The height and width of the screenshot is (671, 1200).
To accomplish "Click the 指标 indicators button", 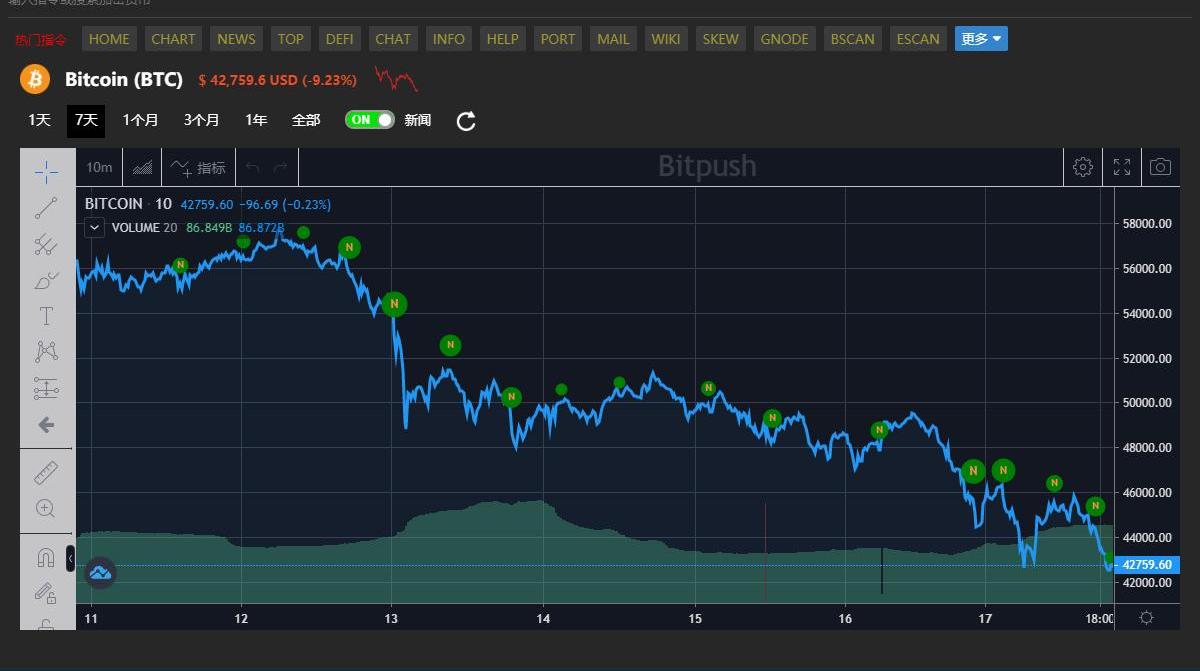I will tap(199, 168).
